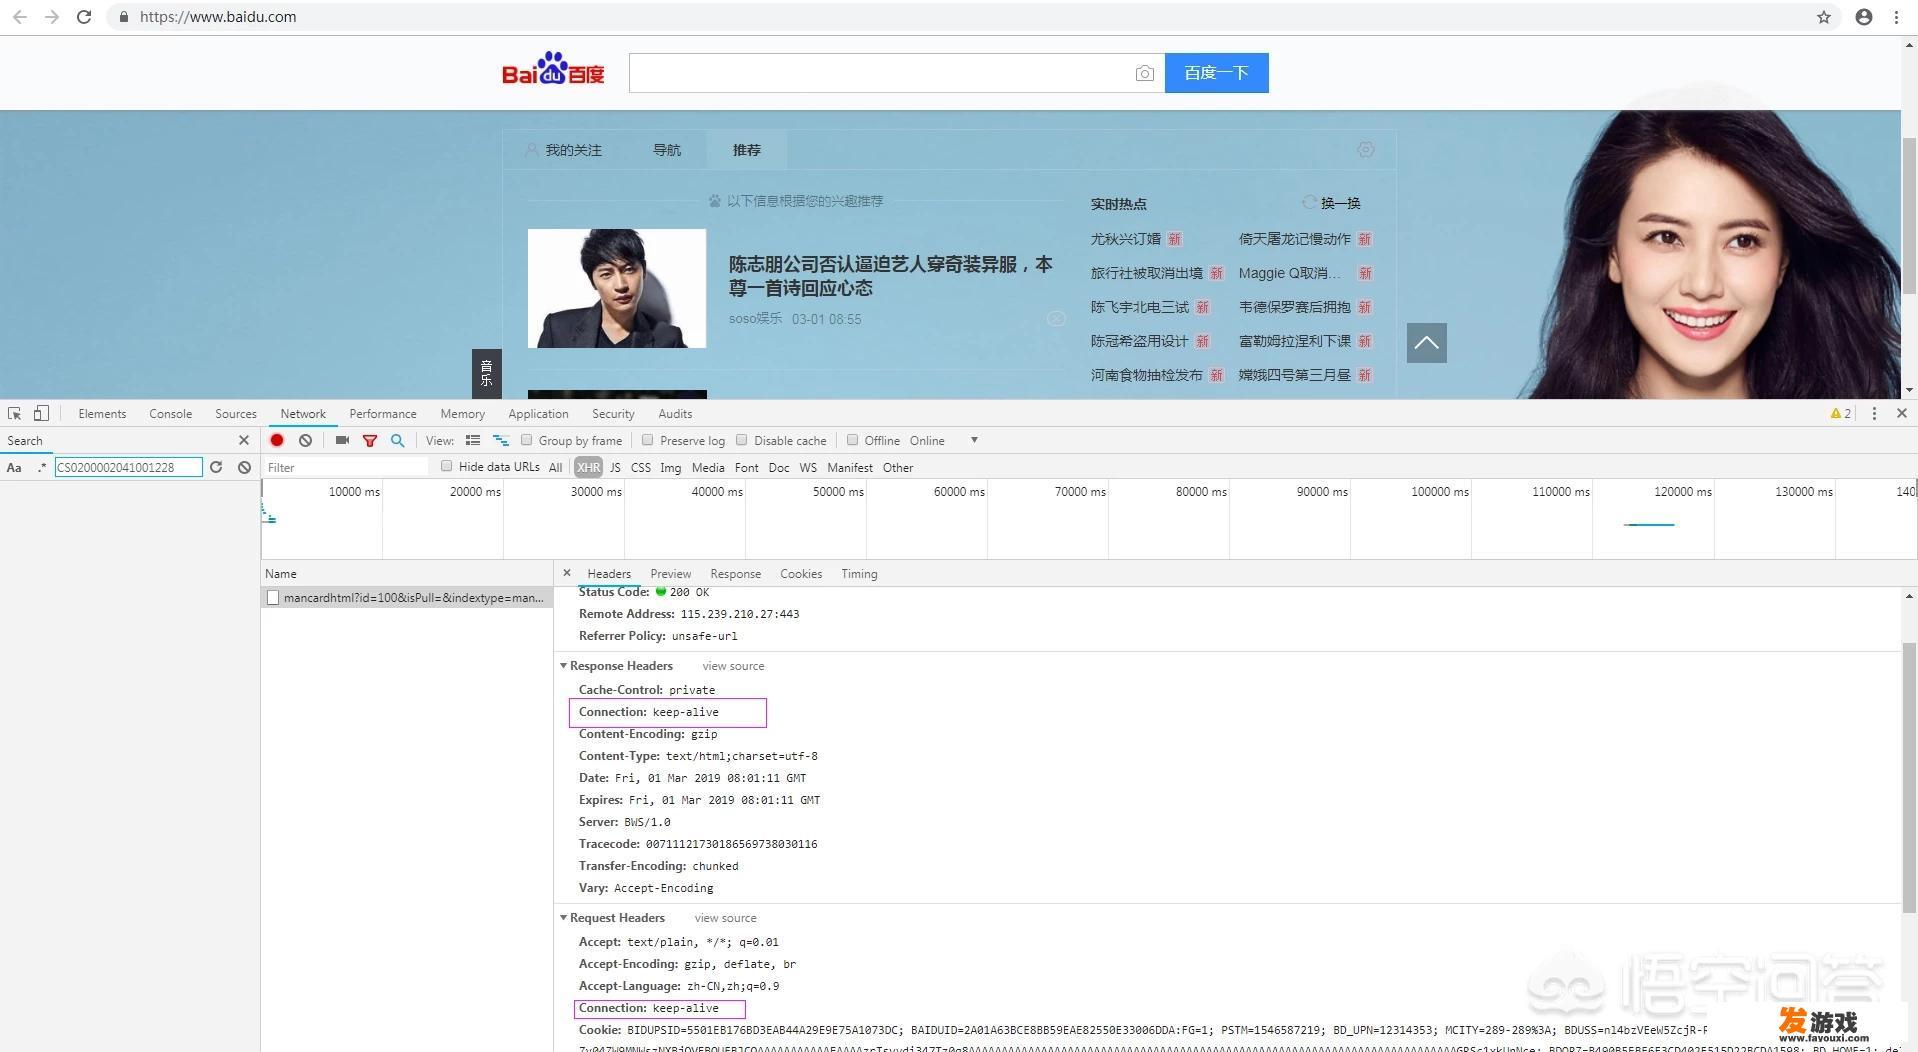Collapse the Response Headers section
1918x1052 pixels.
pos(563,666)
